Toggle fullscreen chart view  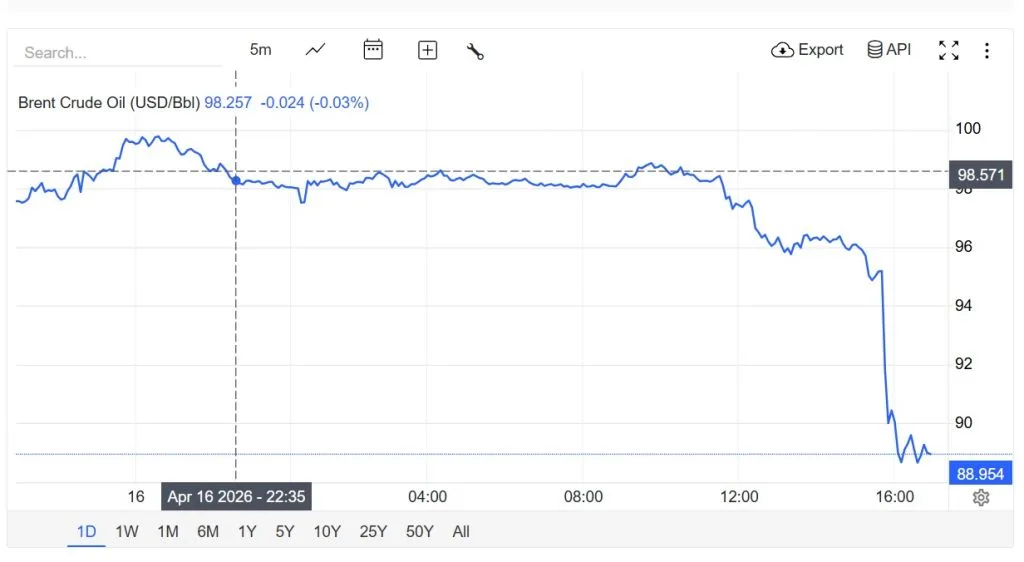949,50
